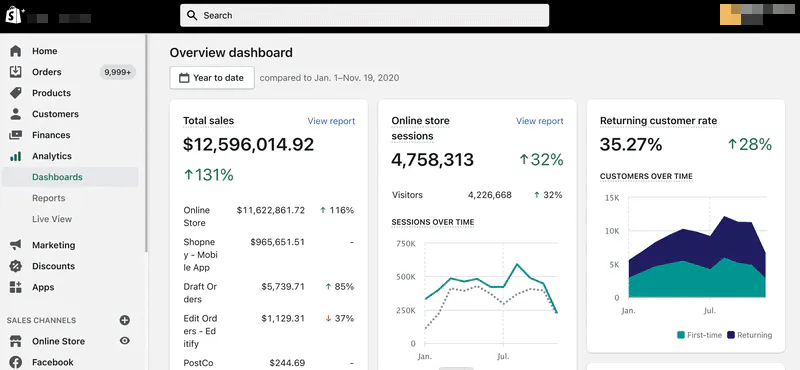Click the magnifier icon in search bar
This screenshot has width=800, height=370.
192,15
